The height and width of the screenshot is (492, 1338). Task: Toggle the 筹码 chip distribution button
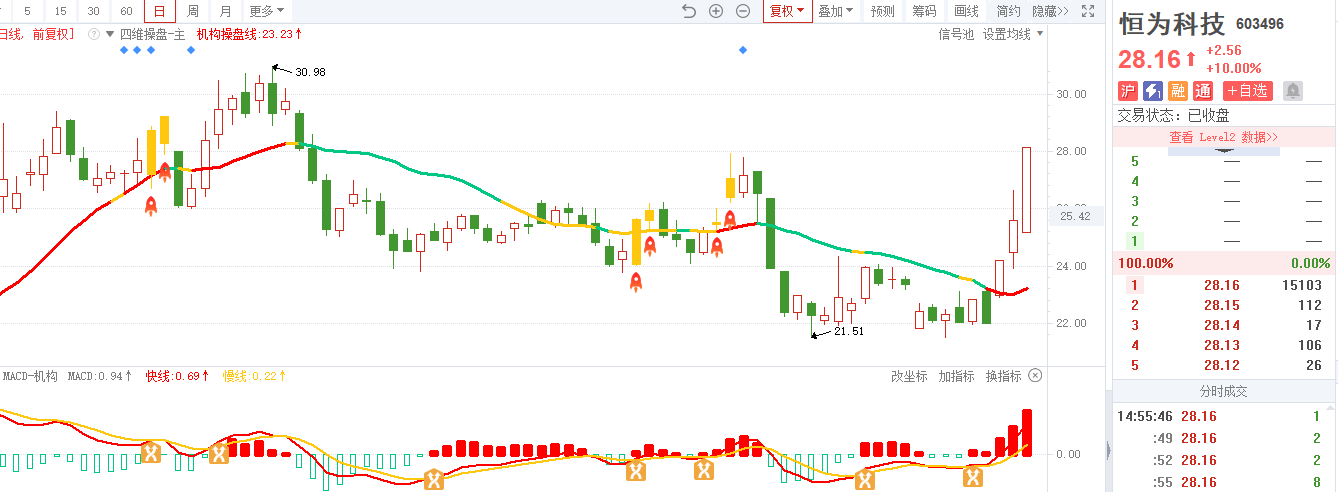pyautogui.click(x=925, y=11)
